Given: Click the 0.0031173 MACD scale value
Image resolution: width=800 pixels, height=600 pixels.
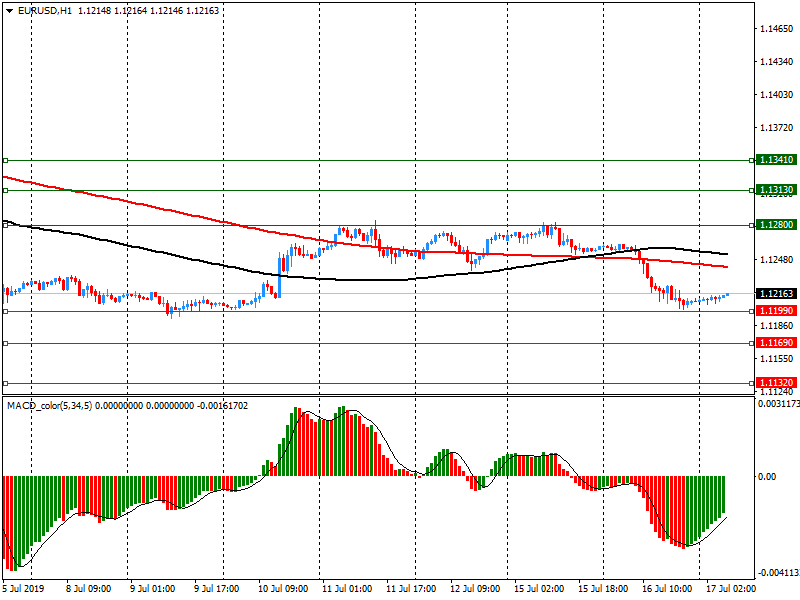Looking at the screenshot, I should [x=779, y=404].
